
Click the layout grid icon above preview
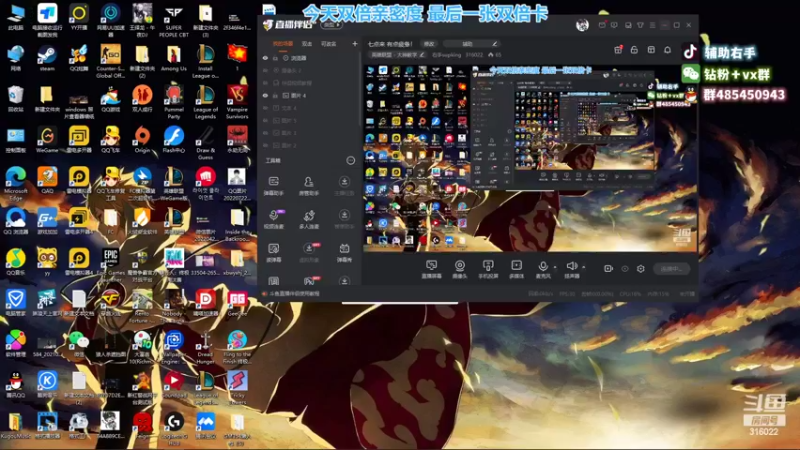(651, 49)
